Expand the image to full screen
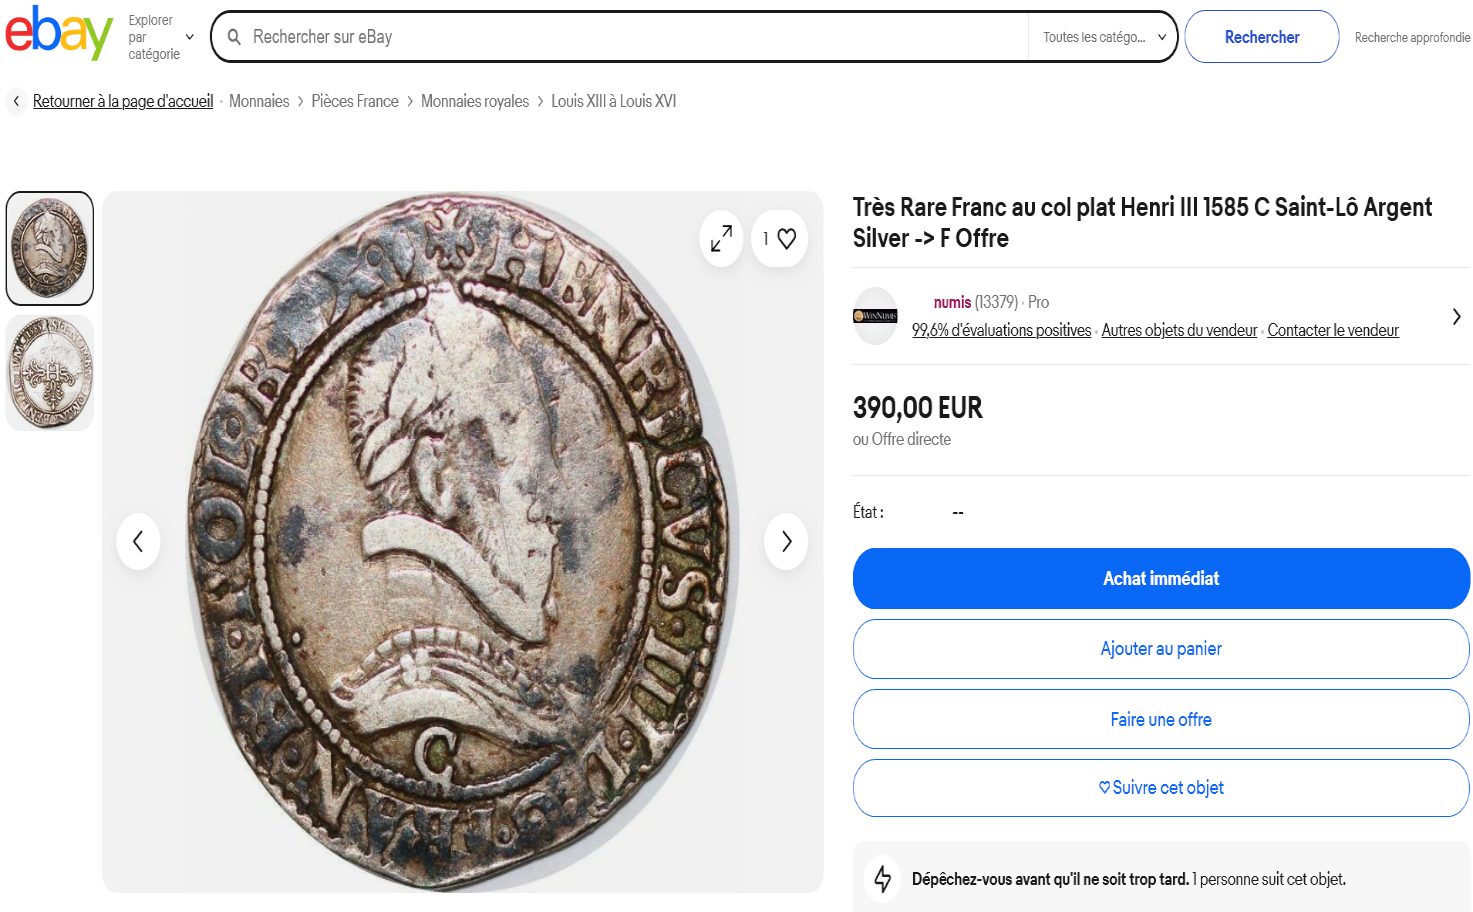 (x=721, y=238)
